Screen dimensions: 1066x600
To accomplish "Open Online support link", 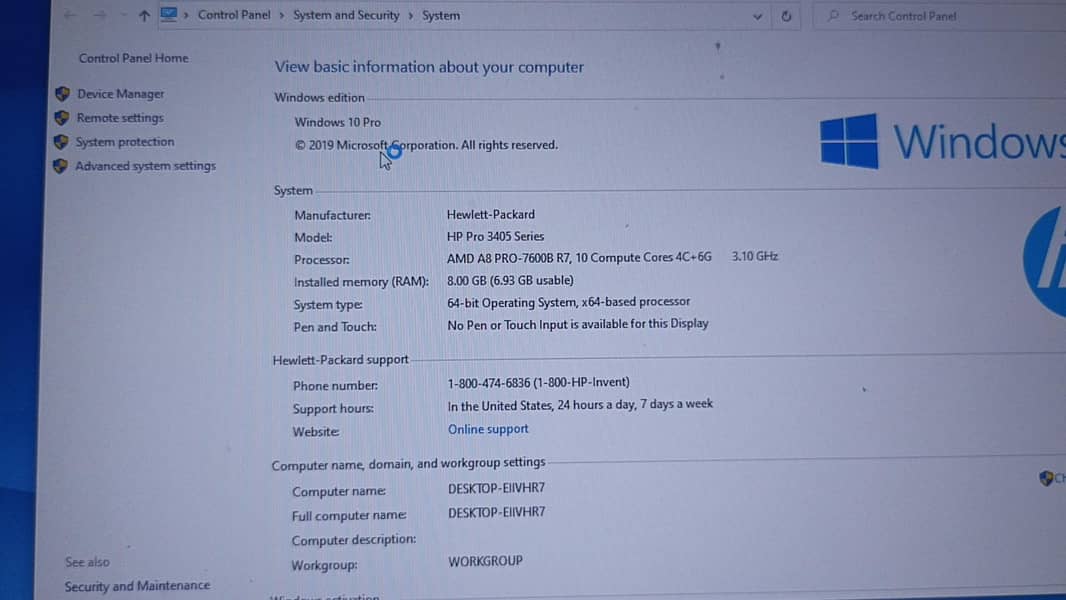I will tap(487, 429).
